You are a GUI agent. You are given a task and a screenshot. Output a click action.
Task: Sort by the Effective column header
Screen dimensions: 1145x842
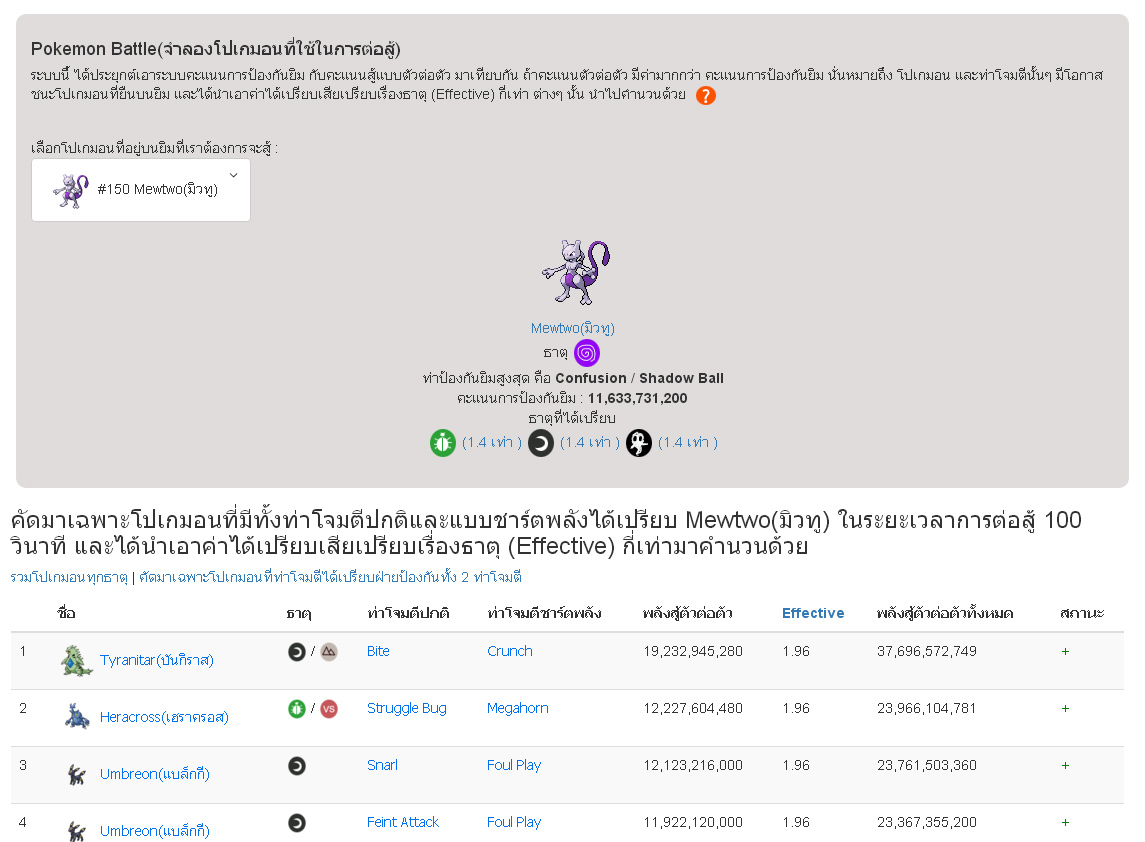(813, 613)
